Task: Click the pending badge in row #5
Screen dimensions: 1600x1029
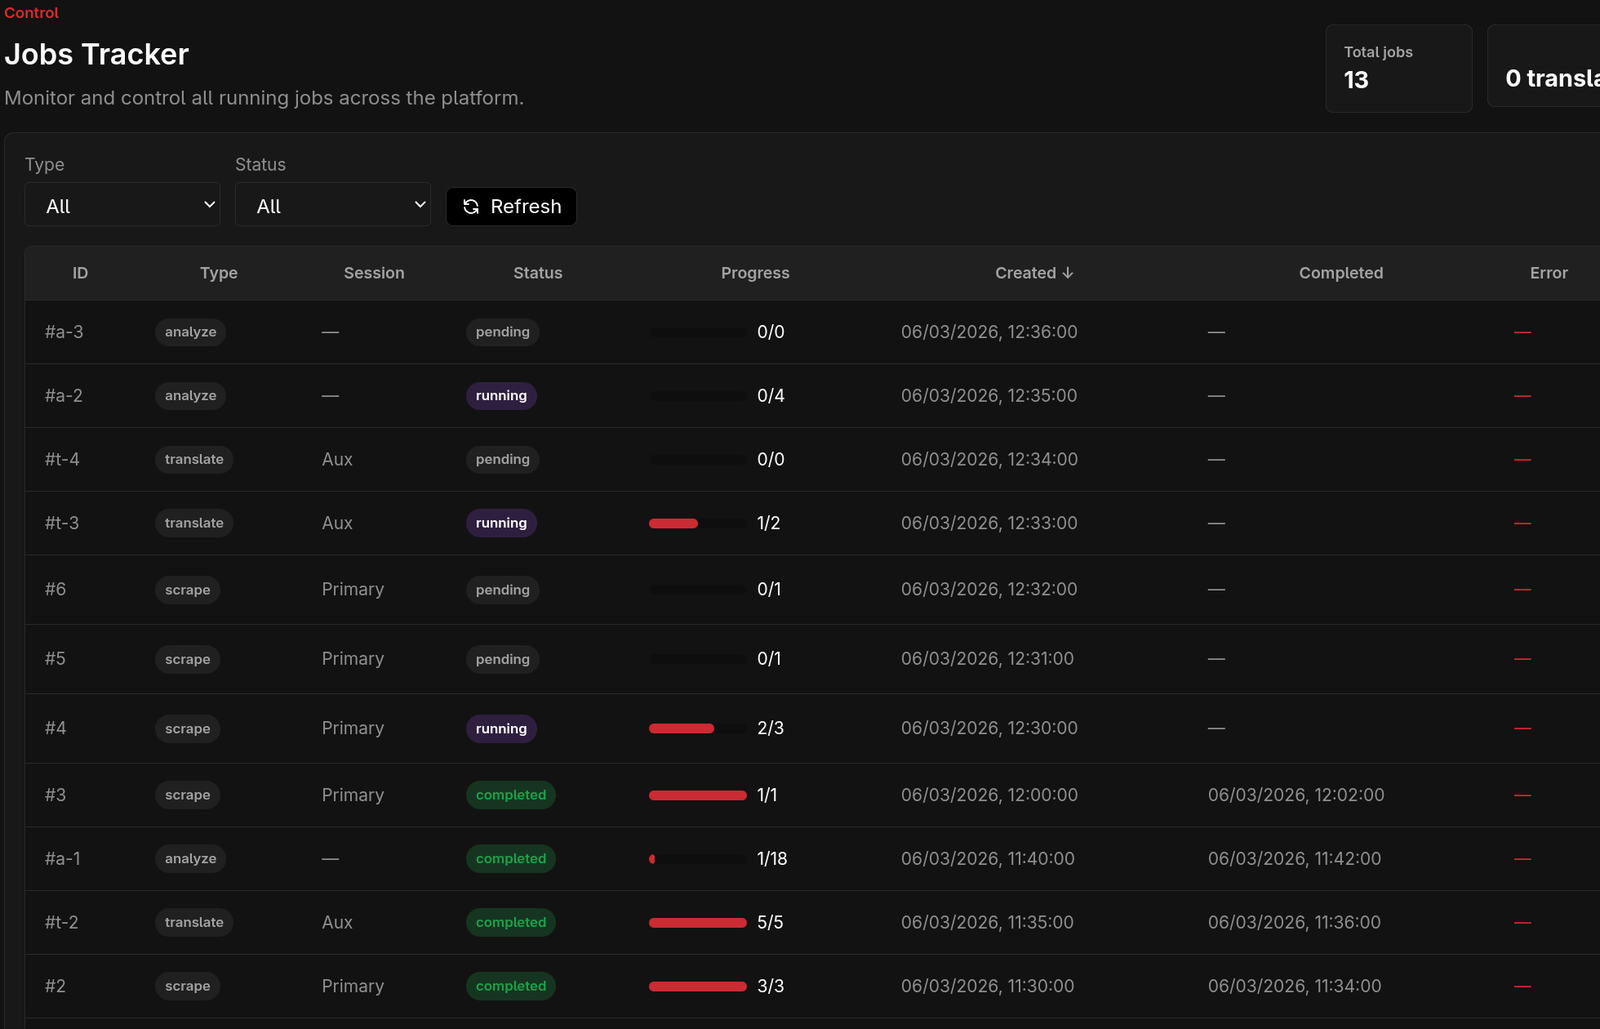Action: [x=502, y=659]
